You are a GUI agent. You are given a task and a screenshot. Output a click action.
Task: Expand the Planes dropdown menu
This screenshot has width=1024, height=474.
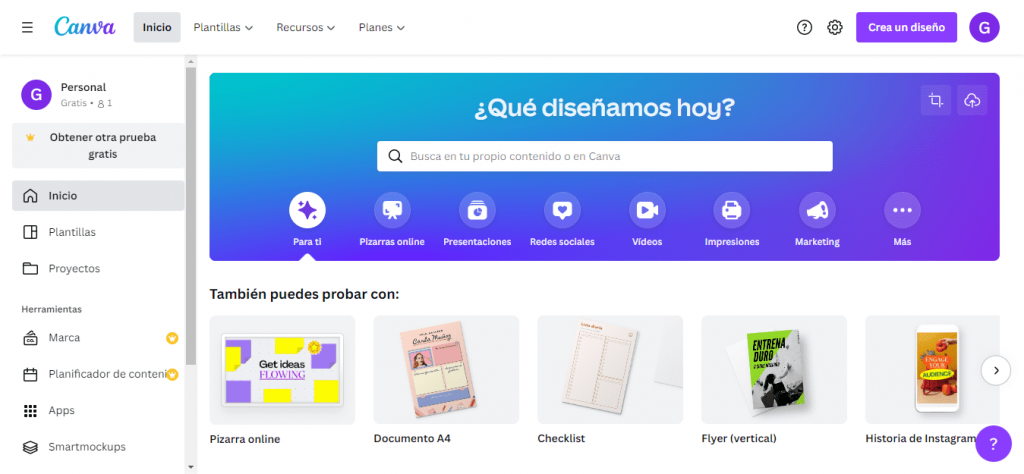click(382, 27)
